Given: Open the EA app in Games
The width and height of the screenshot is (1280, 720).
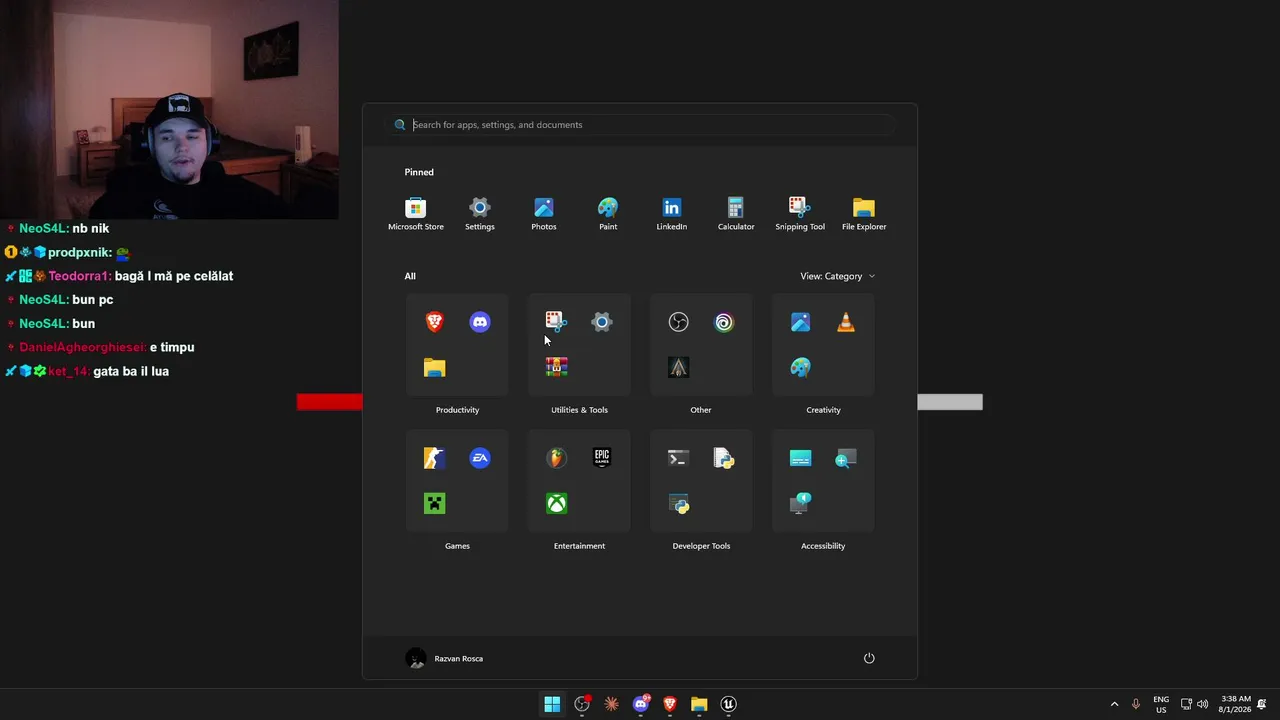Looking at the screenshot, I should pyautogui.click(x=480, y=458).
